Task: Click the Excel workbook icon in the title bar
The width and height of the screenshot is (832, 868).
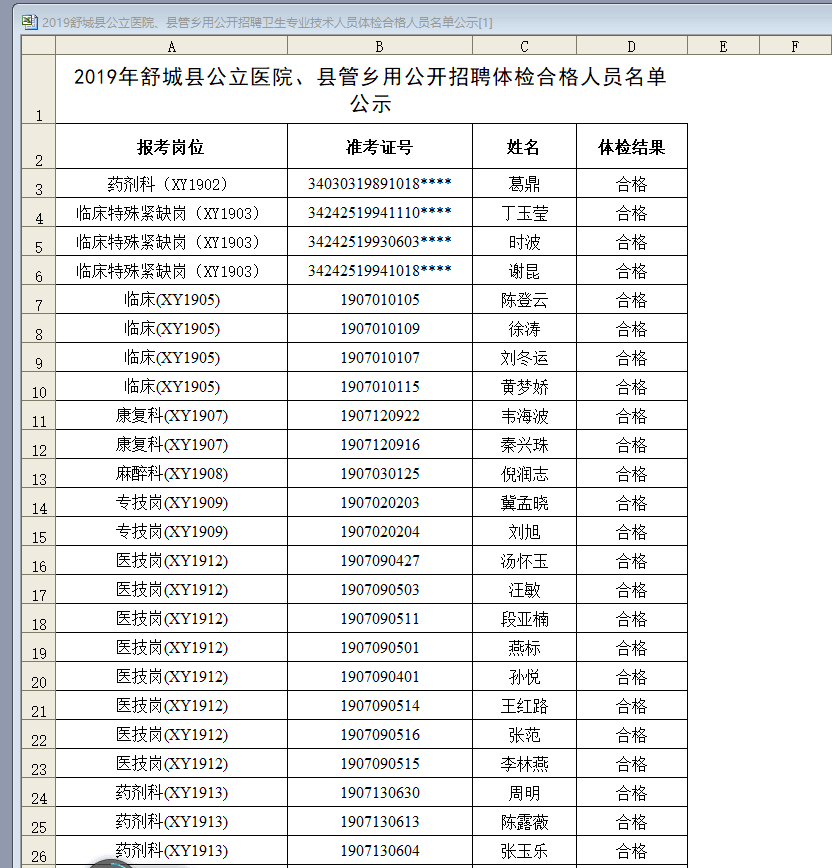Action: [x=29, y=22]
